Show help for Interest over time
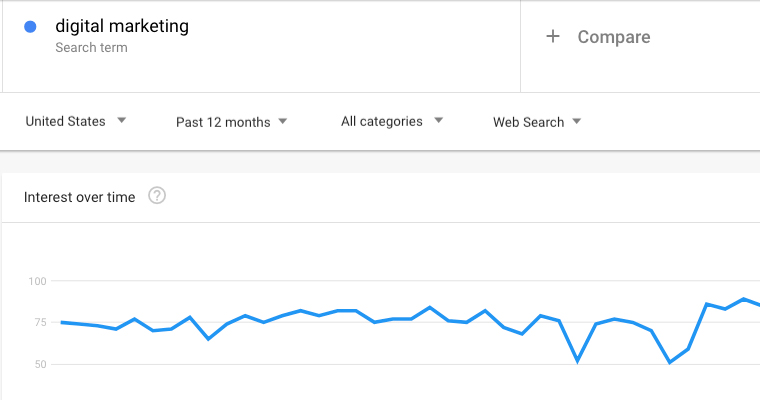Screen dimensions: 760x400 pos(157,196)
